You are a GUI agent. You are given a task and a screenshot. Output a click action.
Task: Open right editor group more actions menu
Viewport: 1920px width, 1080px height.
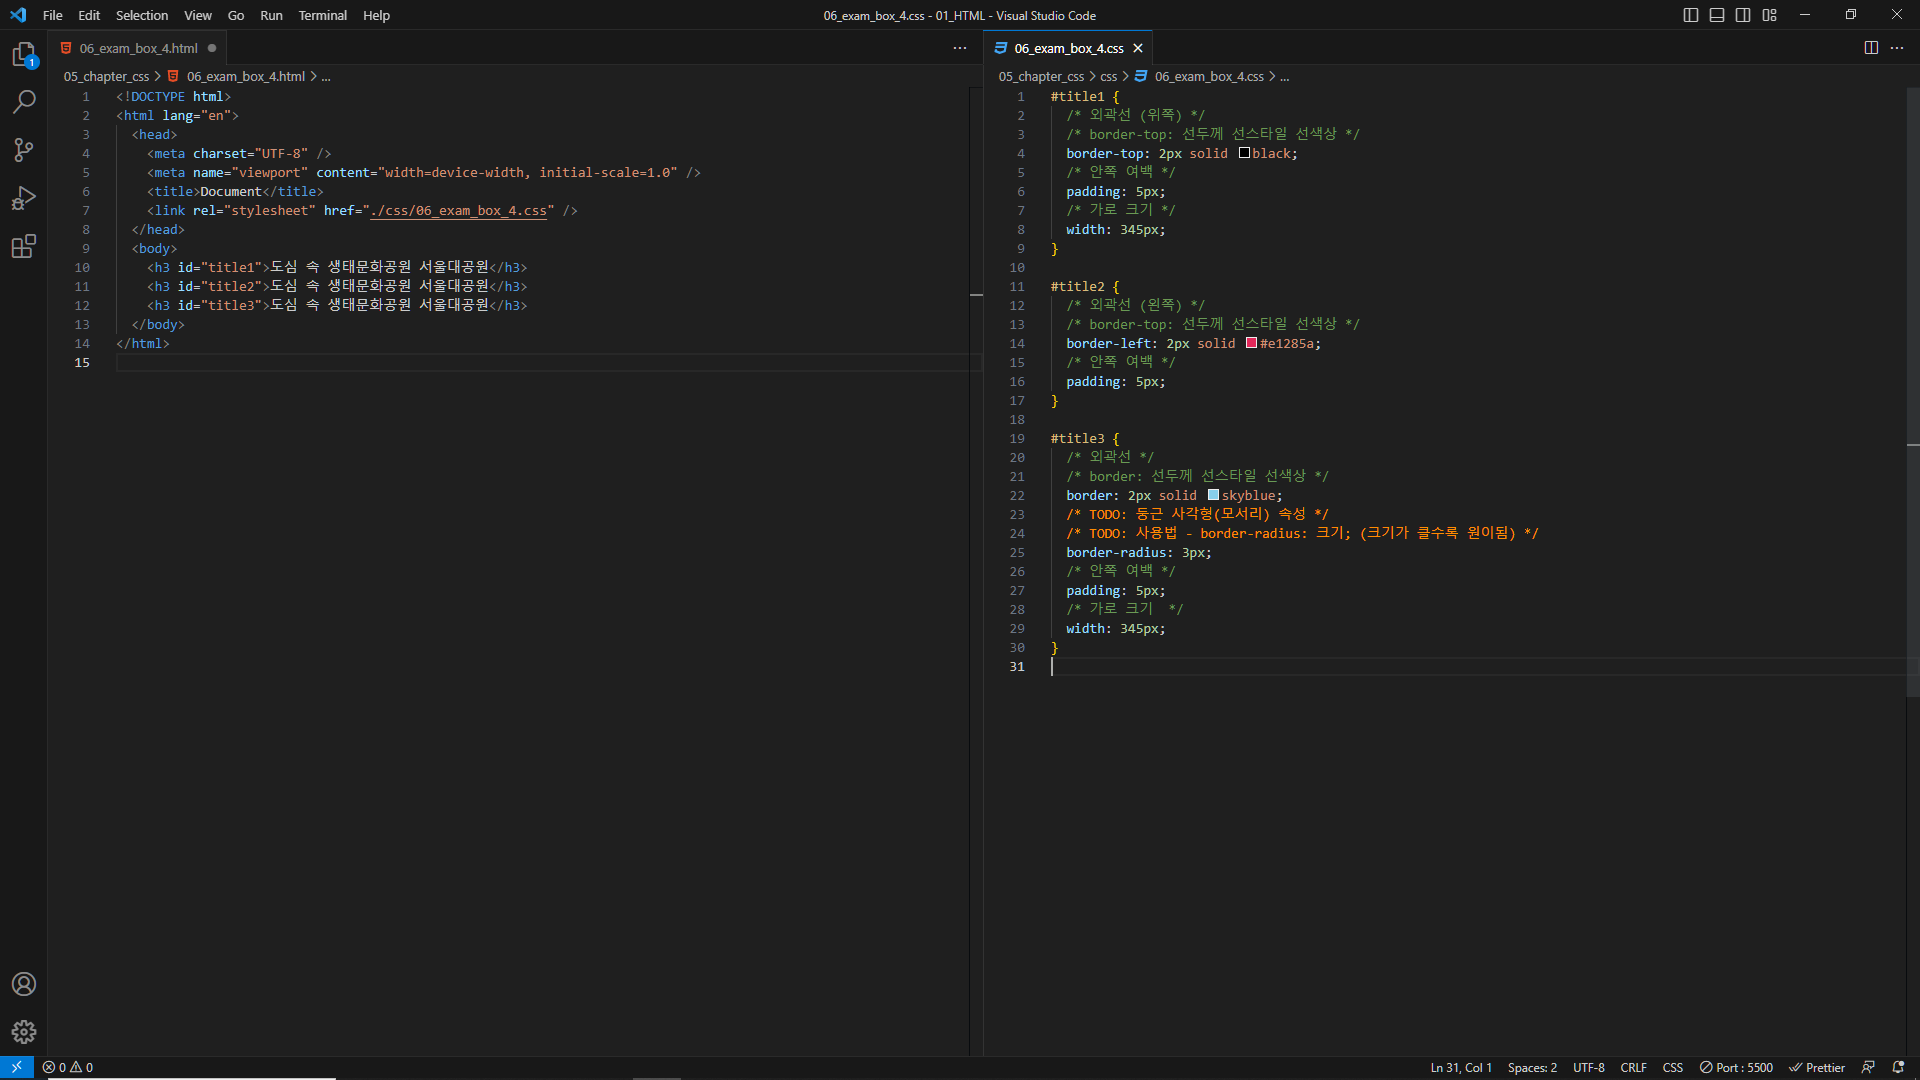pos(1897,48)
